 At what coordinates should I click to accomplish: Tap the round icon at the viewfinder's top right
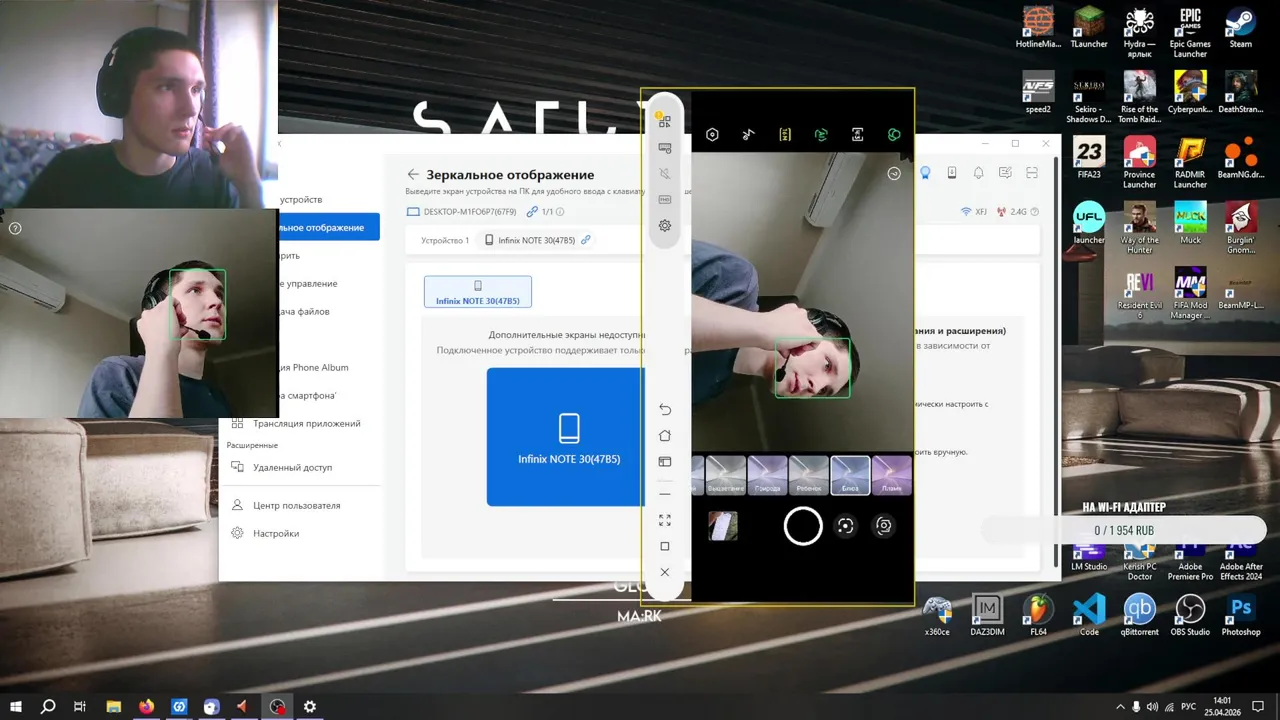(x=894, y=173)
